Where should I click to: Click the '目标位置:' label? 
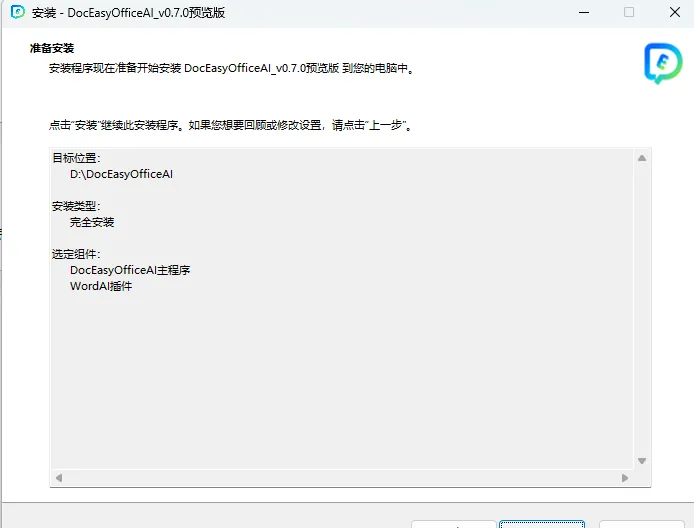point(76,158)
